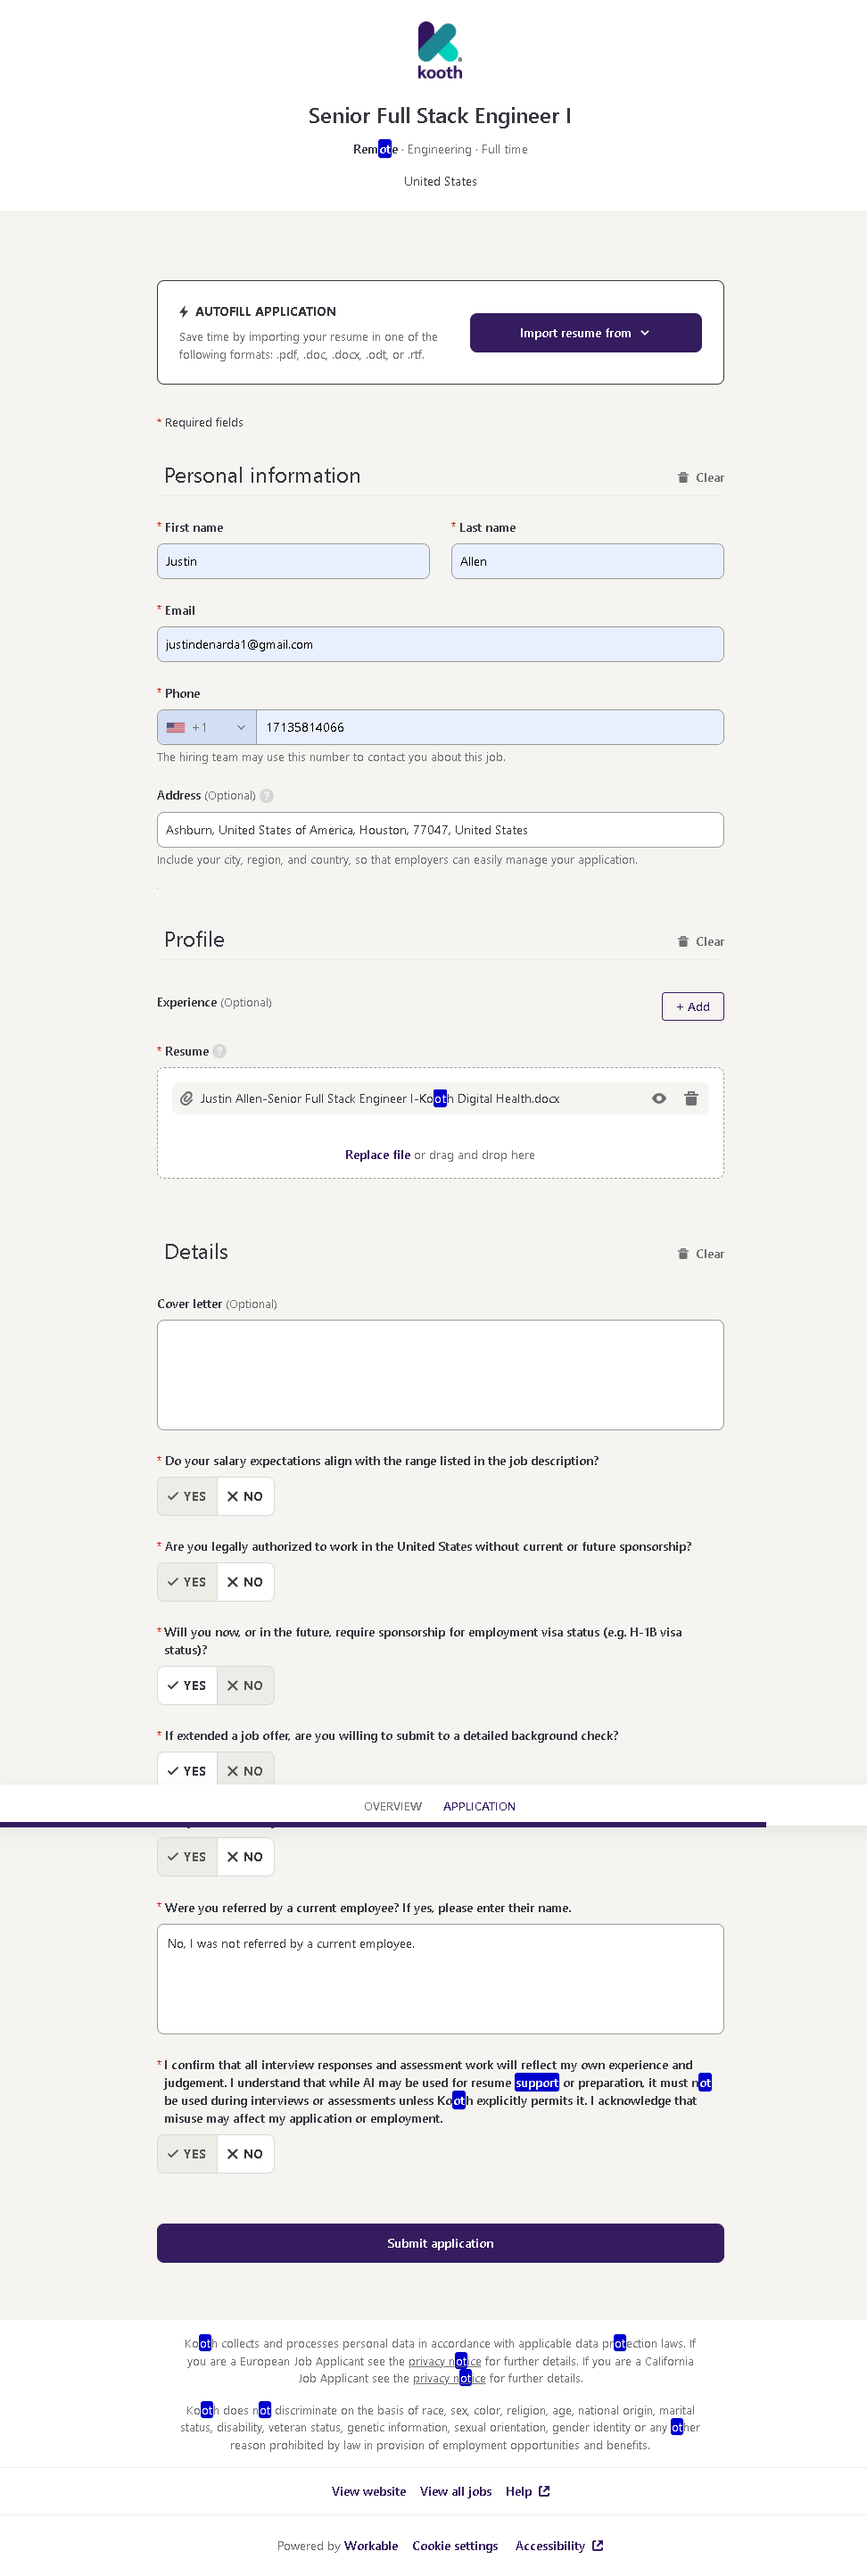This screenshot has height=2576, width=867.
Task: Select YES for salary expectations question
Action: [188, 1496]
